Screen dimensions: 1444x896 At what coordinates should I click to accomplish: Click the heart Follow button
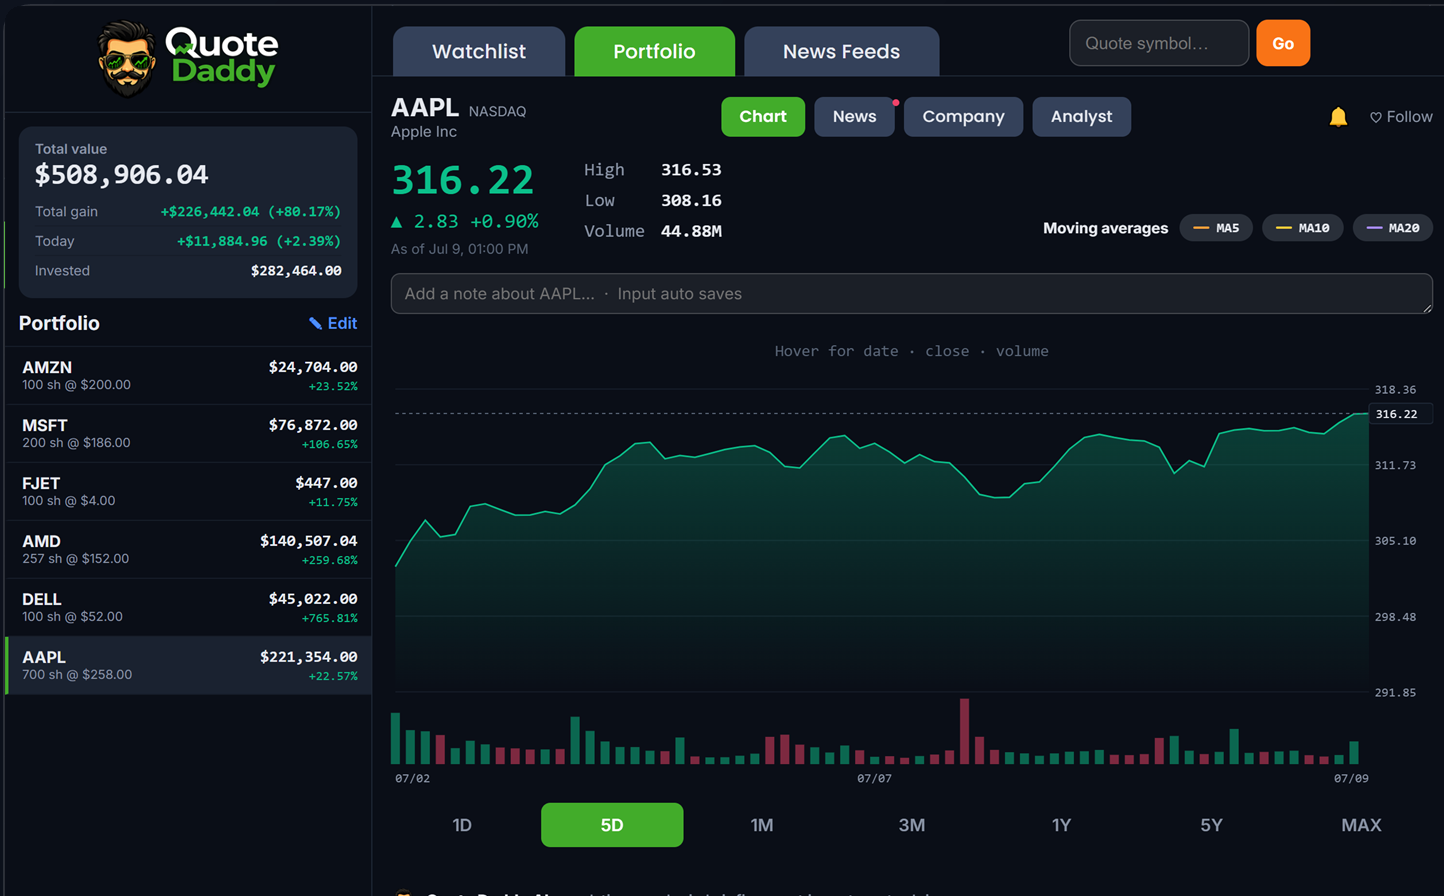(x=1400, y=117)
